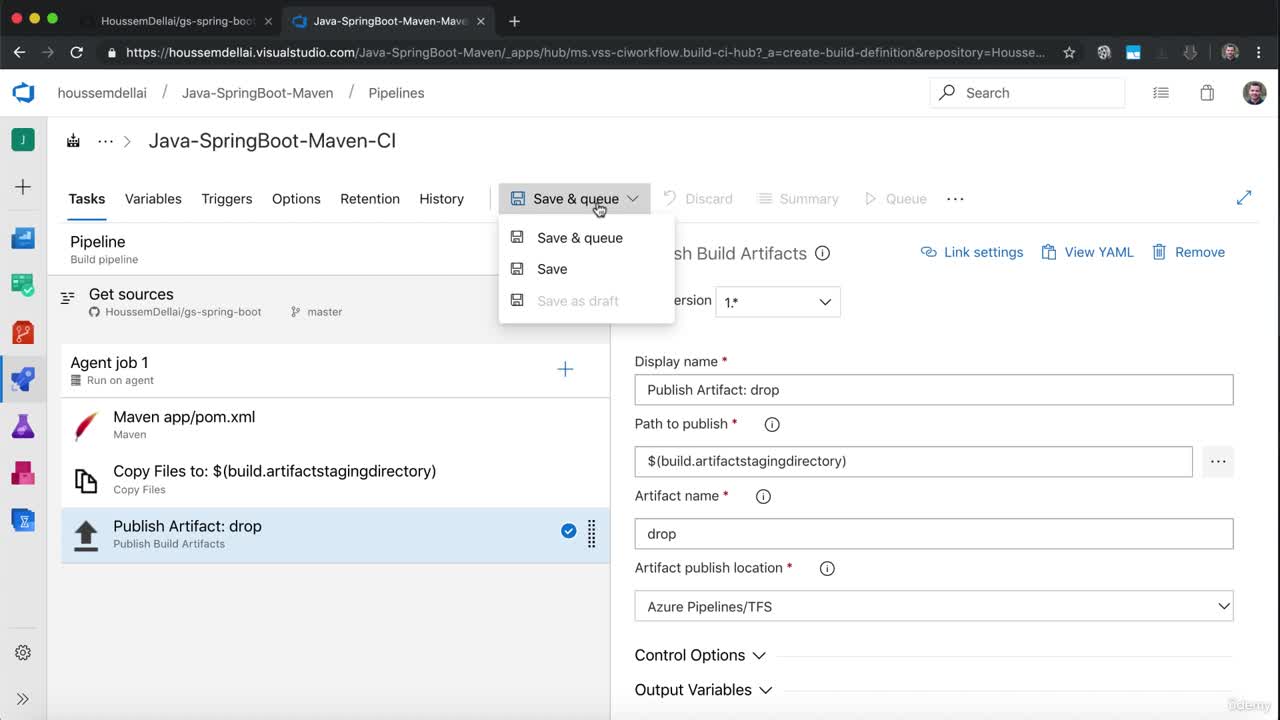The width and height of the screenshot is (1280, 720).
Task: Click more actions ellipsis in the toolbar
Action: coord(955,199)
